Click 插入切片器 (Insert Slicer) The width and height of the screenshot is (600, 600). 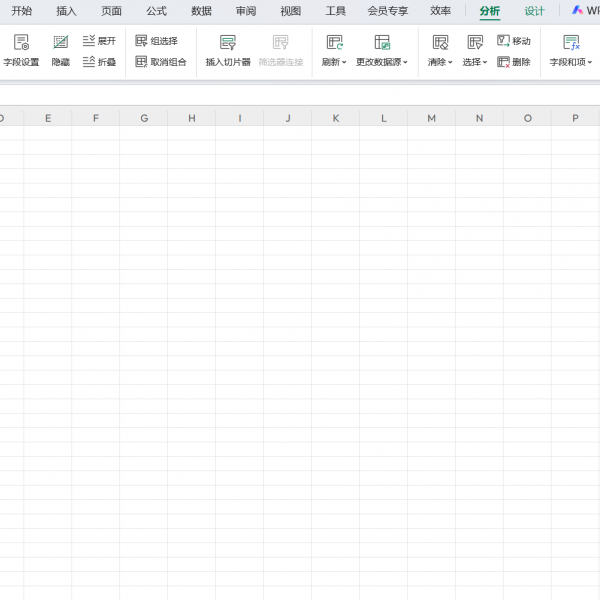point(228,50)
